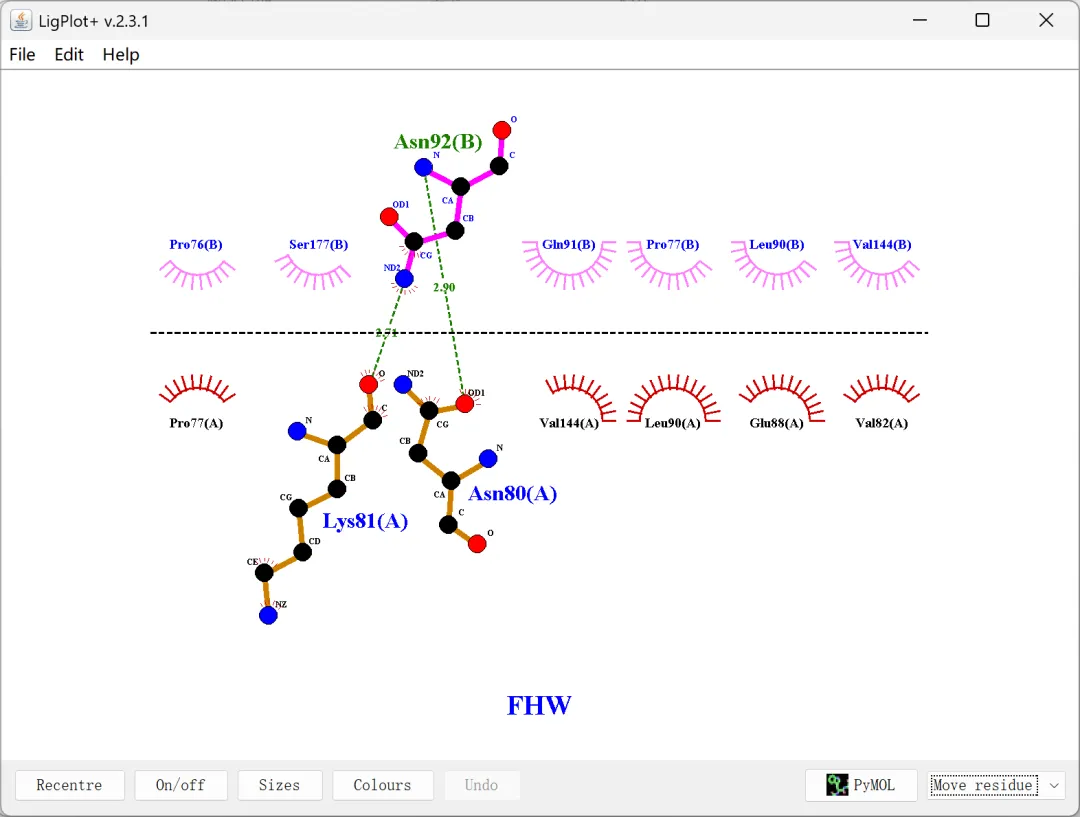Image resolution: width=1080 pixels, height=817 pixels.
Task: Select the backbone O atom of Asn92(B)
Action: tap(502, 130)
